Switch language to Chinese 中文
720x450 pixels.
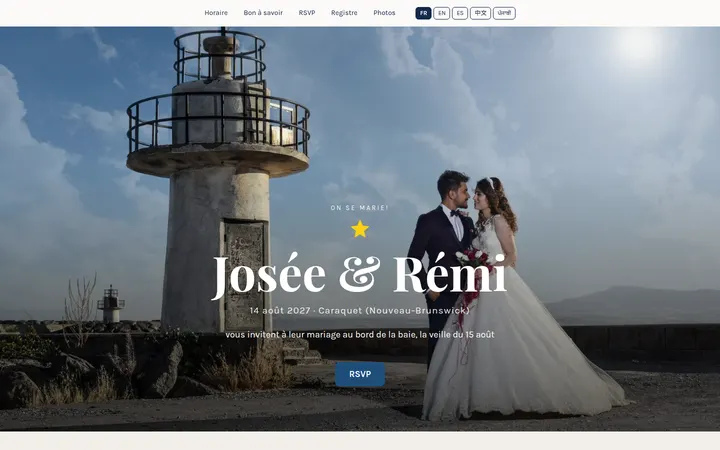pyautogui.click(x=480, y=13)
